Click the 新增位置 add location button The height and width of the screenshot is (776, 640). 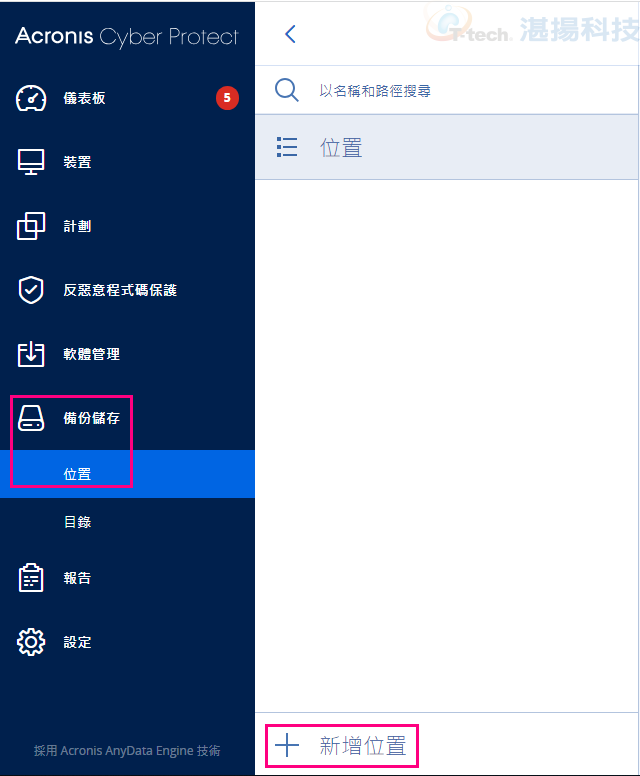pos(342,746)
